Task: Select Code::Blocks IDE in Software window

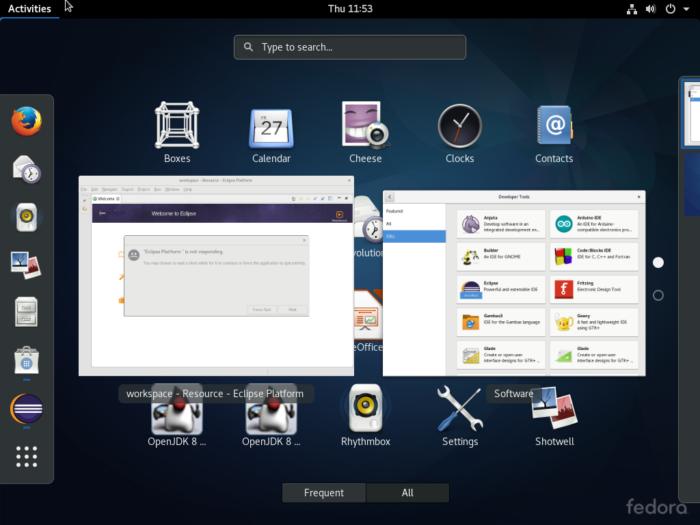Action: (594, 256)
